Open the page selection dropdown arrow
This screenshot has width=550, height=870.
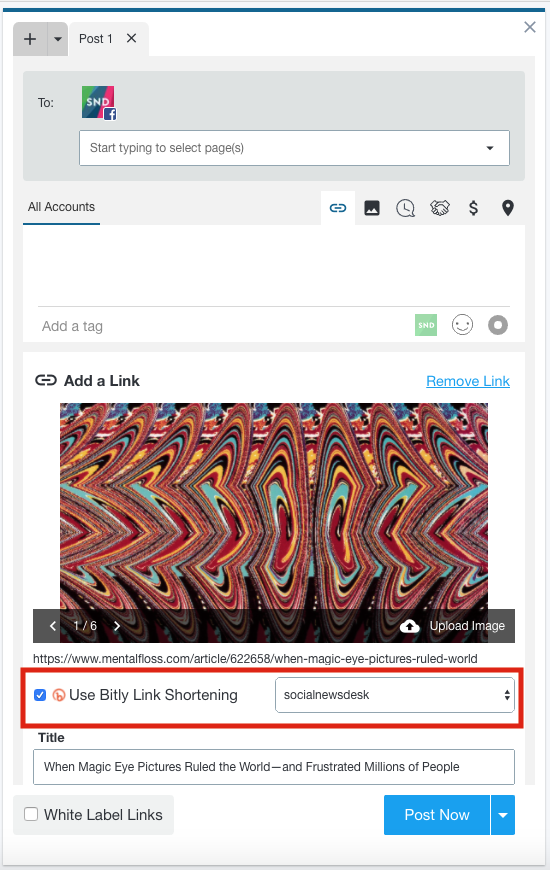(x=490, y=148)
